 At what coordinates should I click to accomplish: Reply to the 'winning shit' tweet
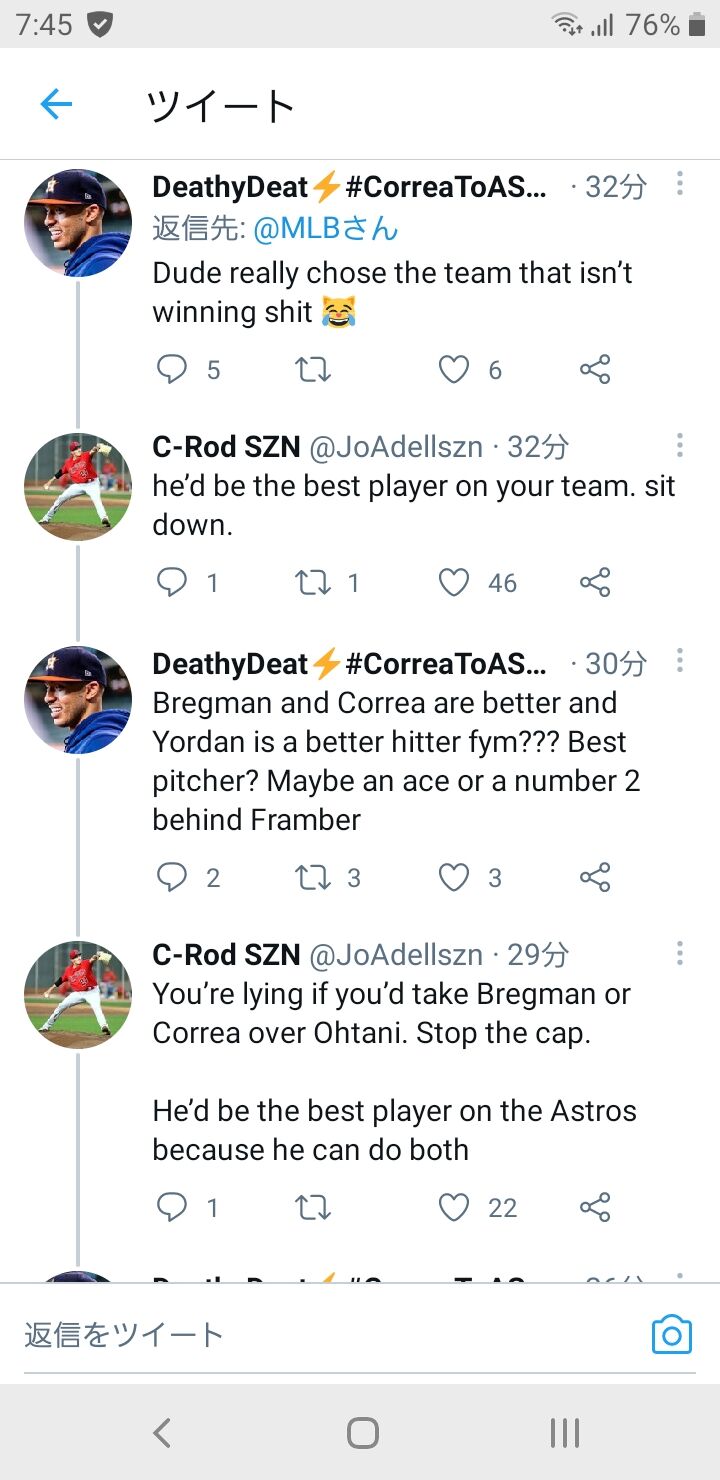(173, 370)
